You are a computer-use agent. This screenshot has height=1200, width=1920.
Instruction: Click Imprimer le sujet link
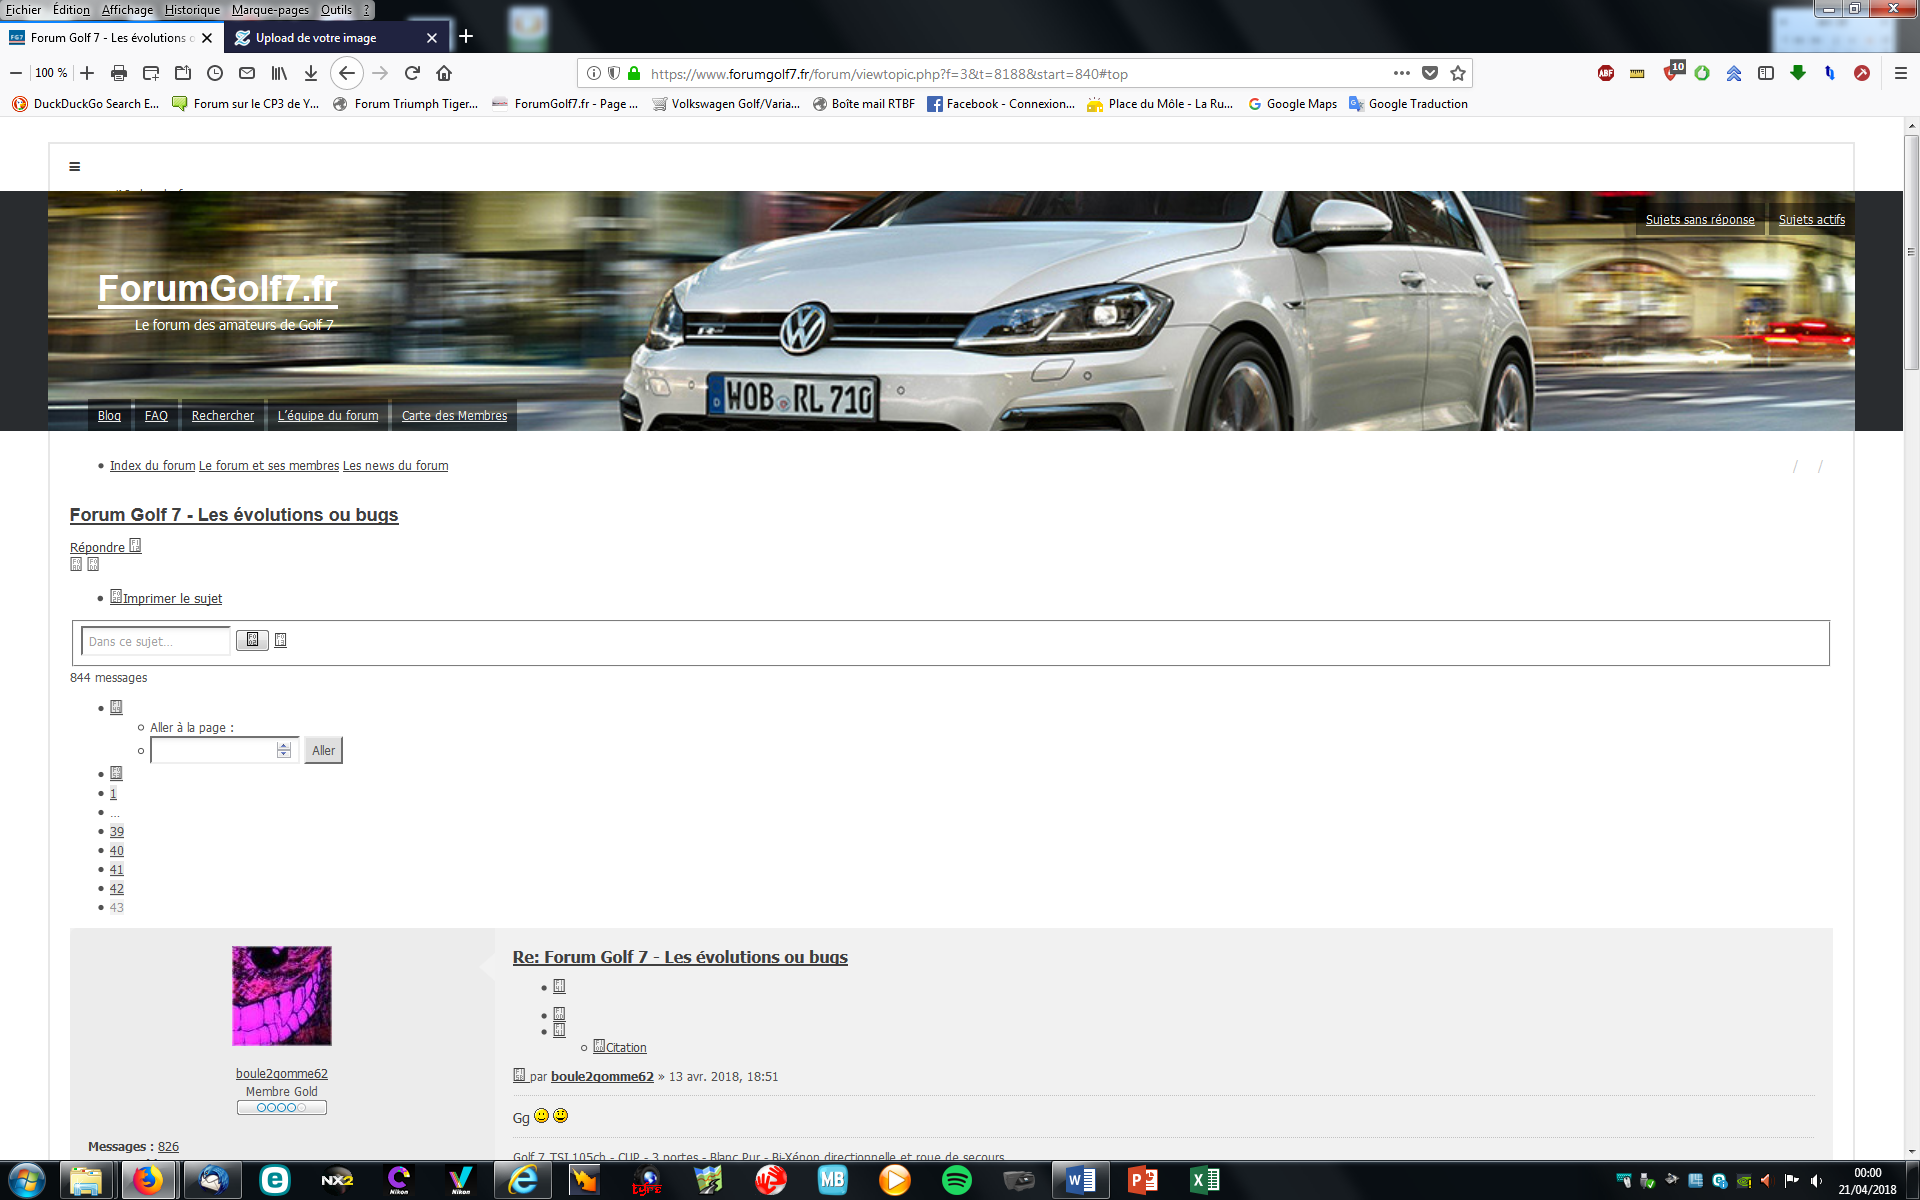166,598
